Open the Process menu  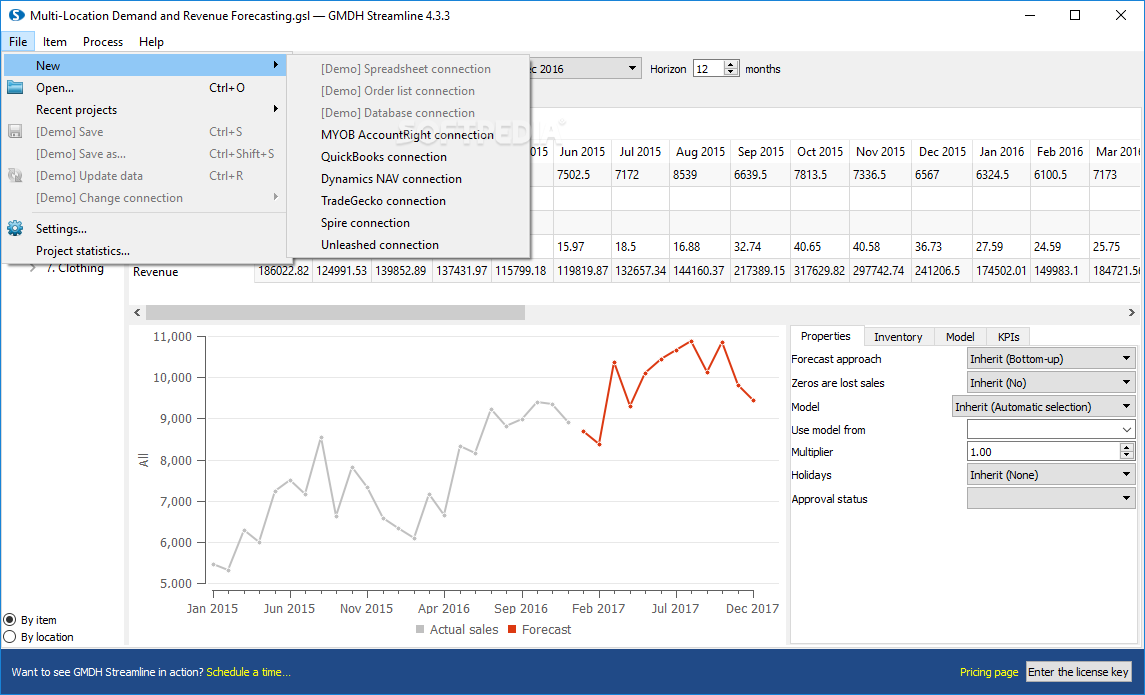click(x=103, y=42)
